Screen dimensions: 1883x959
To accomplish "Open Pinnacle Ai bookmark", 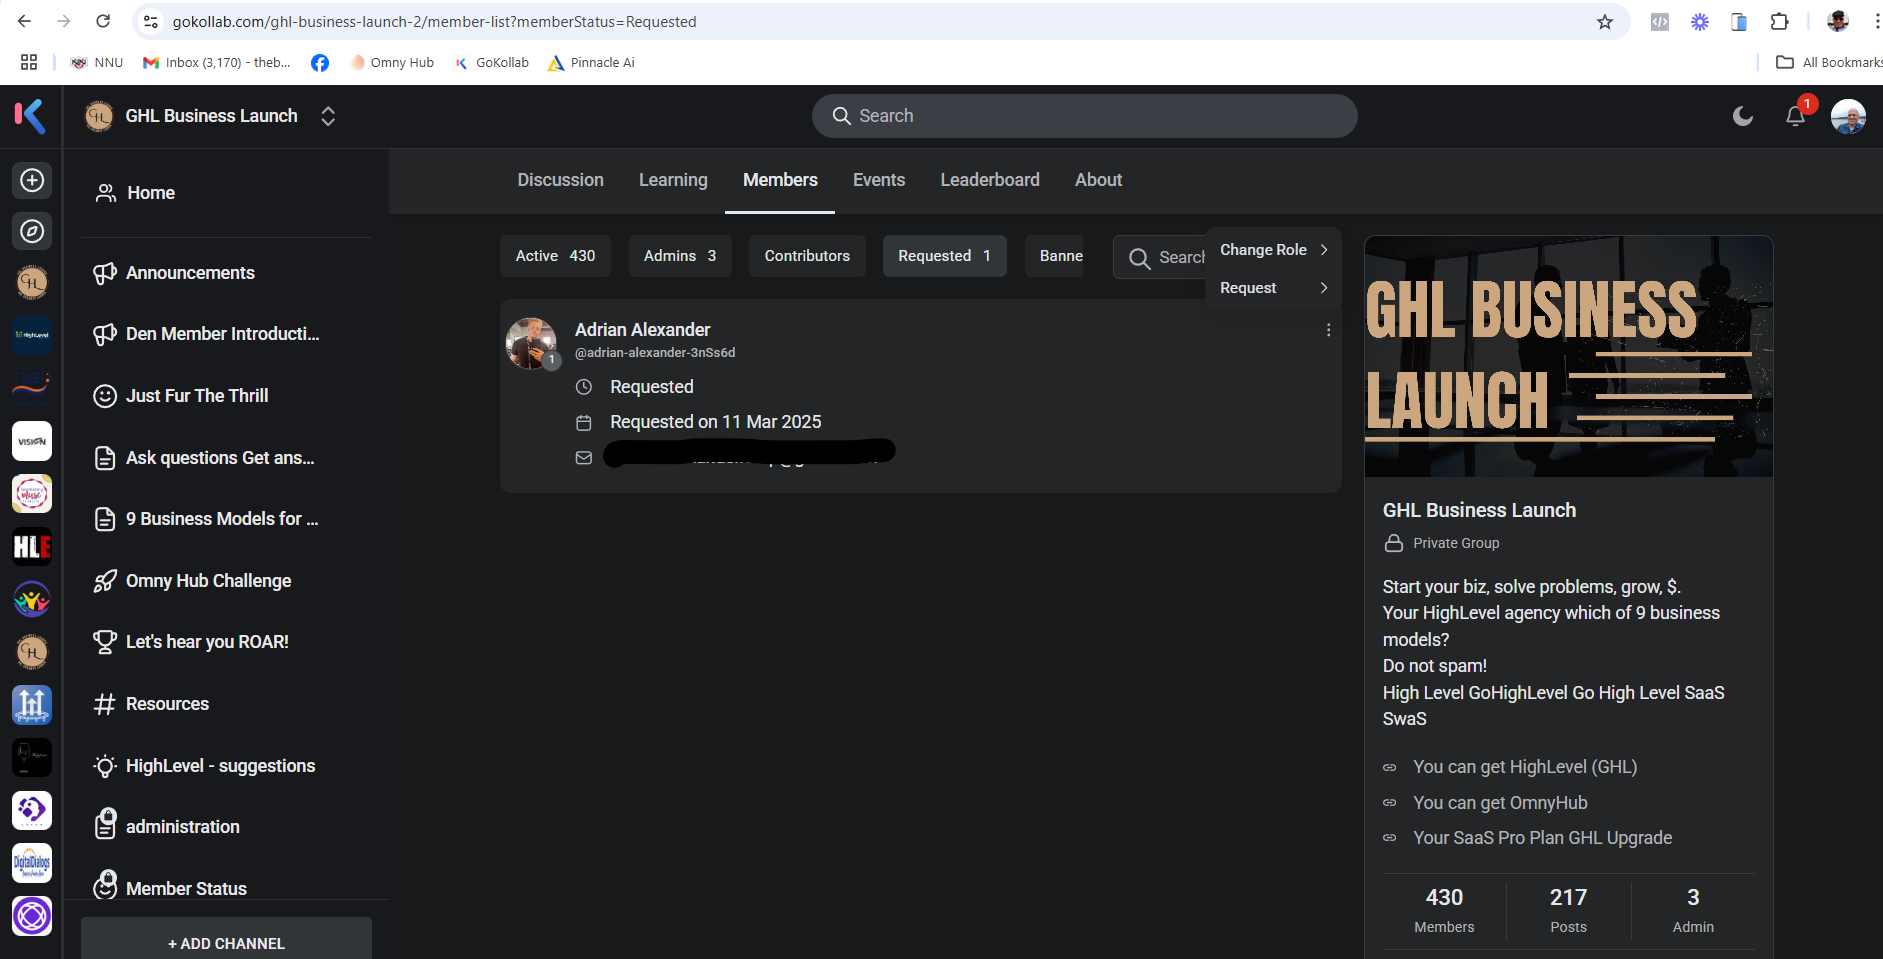I will 591,62.
